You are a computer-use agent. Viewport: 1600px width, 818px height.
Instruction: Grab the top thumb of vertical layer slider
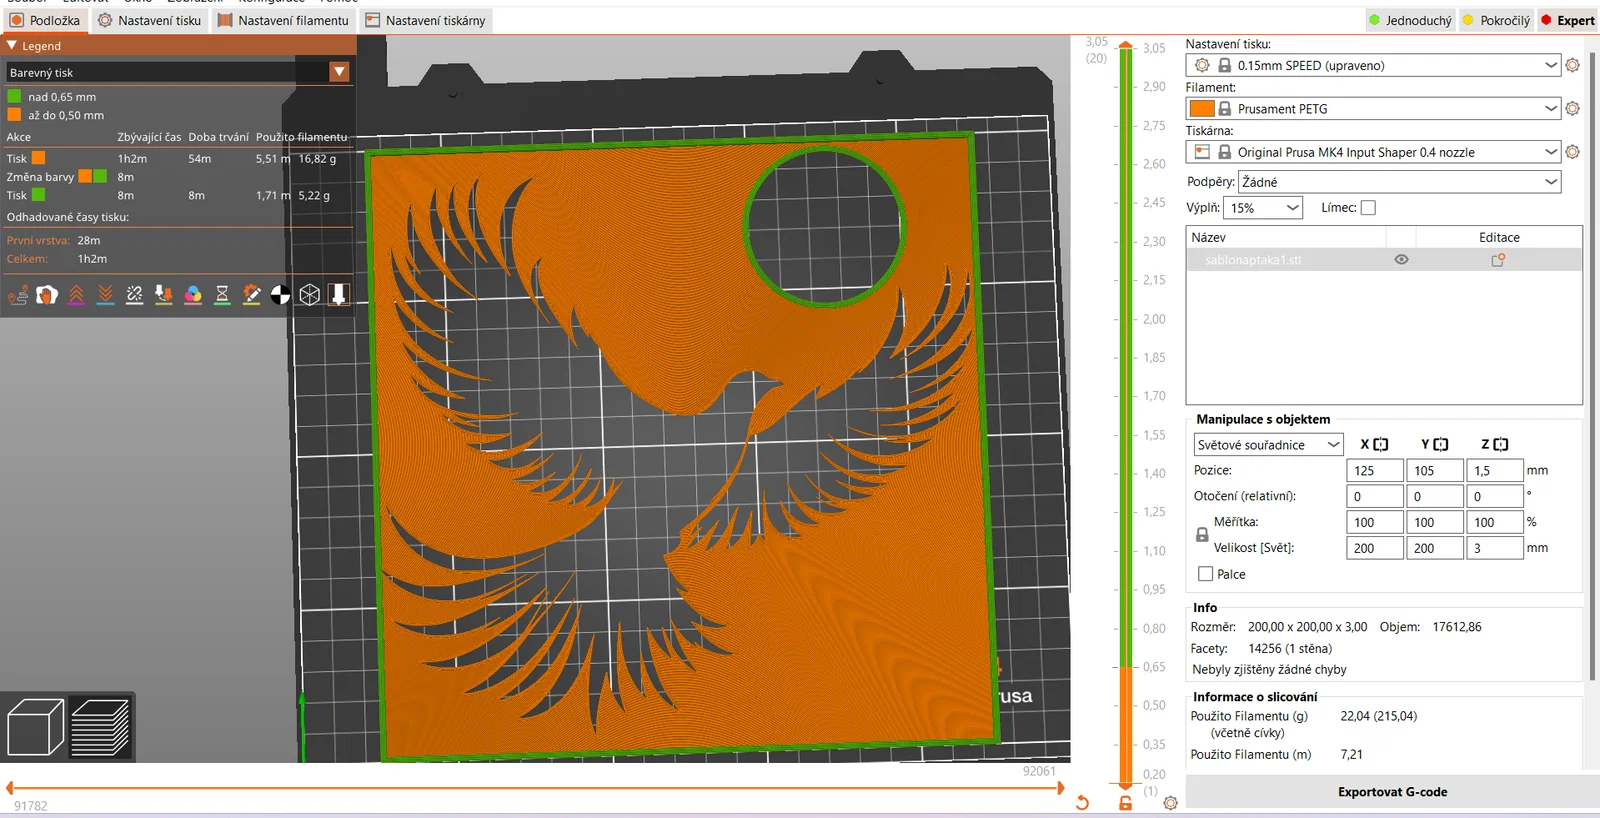tap(1126, 46)
